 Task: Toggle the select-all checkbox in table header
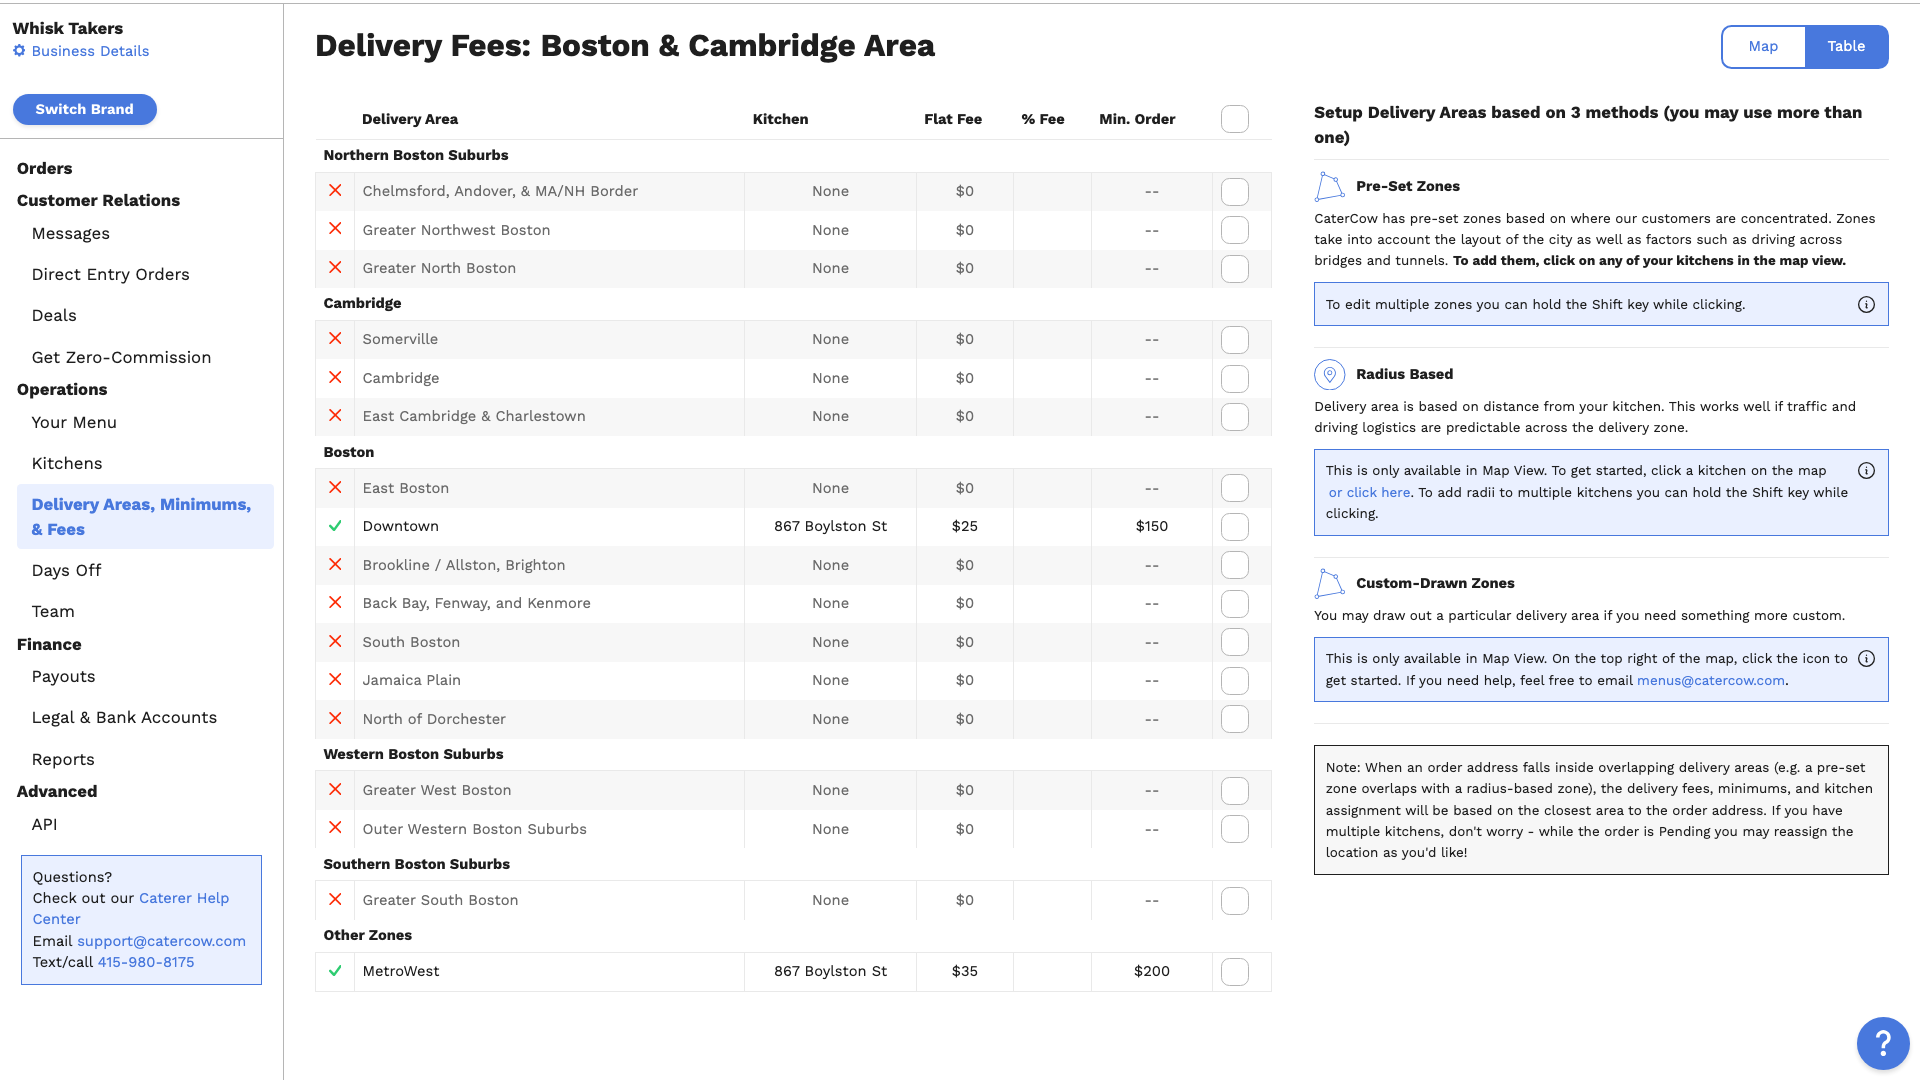click(x=1235, y=119)
